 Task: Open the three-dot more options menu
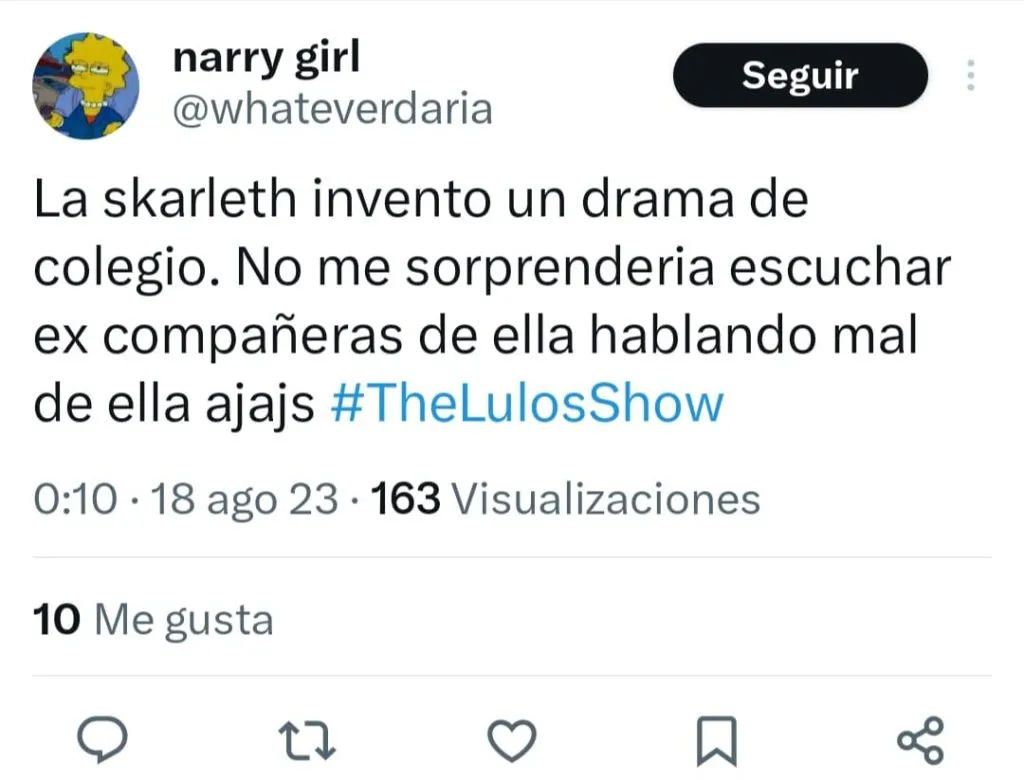971,75
